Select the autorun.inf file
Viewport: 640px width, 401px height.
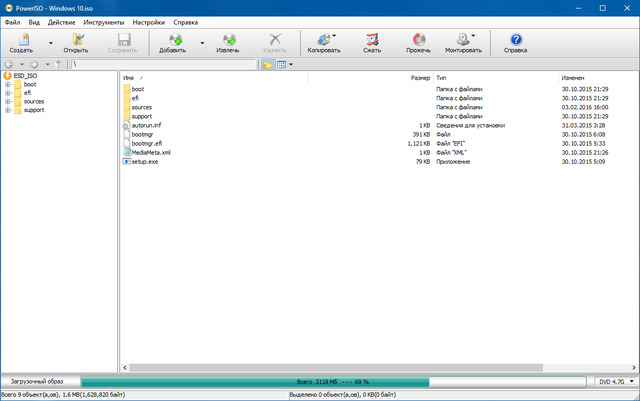[146, 125]
